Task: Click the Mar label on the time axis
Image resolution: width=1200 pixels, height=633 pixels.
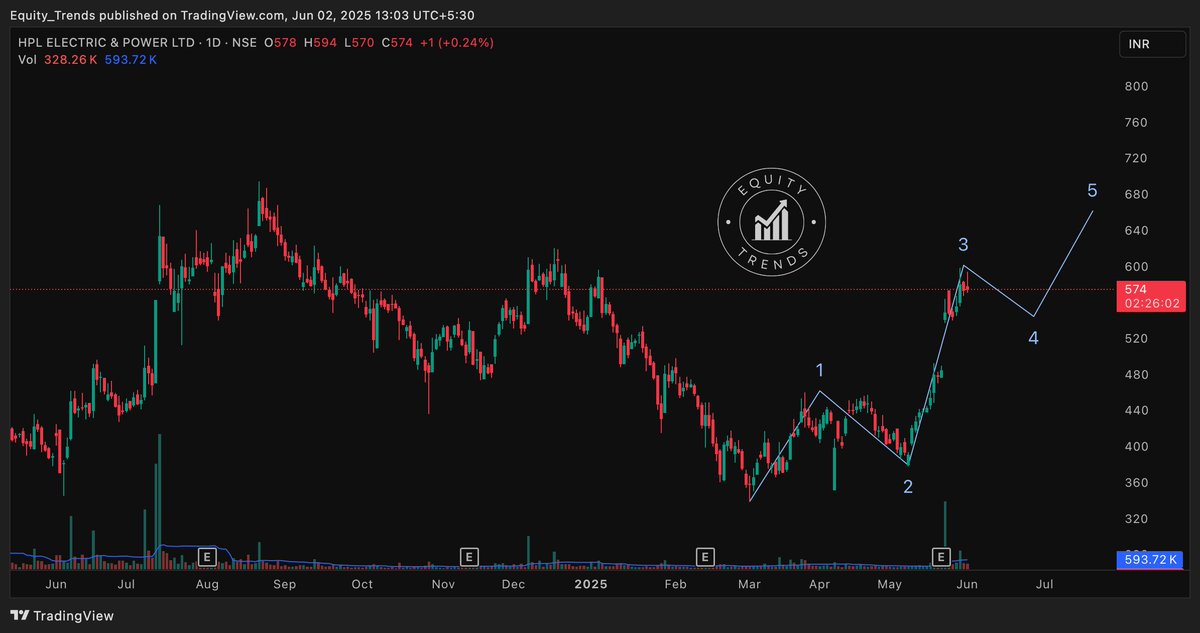Action: 748,583
